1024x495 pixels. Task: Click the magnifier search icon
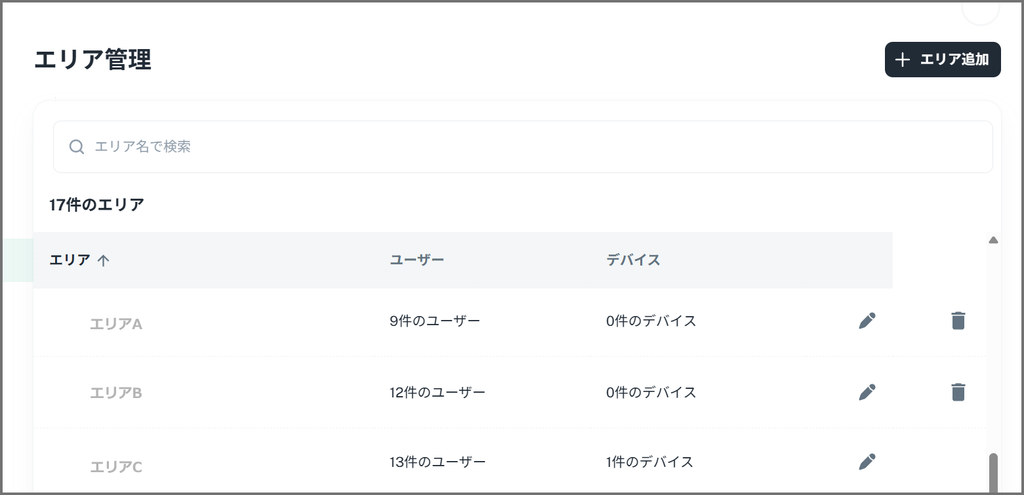77,147
